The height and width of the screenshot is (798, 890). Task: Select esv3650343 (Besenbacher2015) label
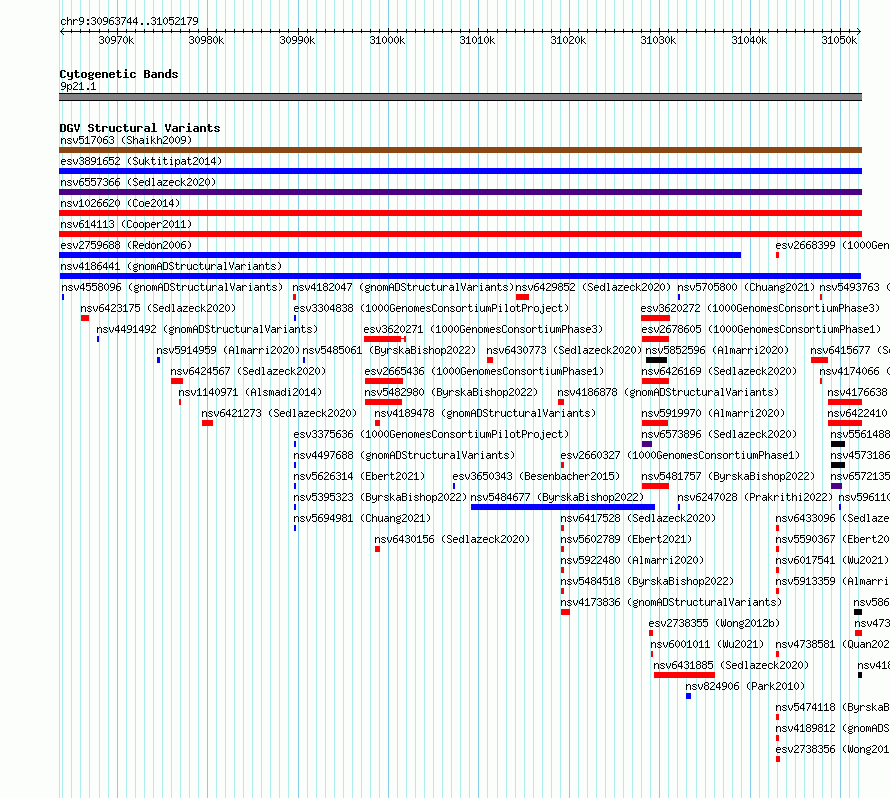tap(536, 476)
